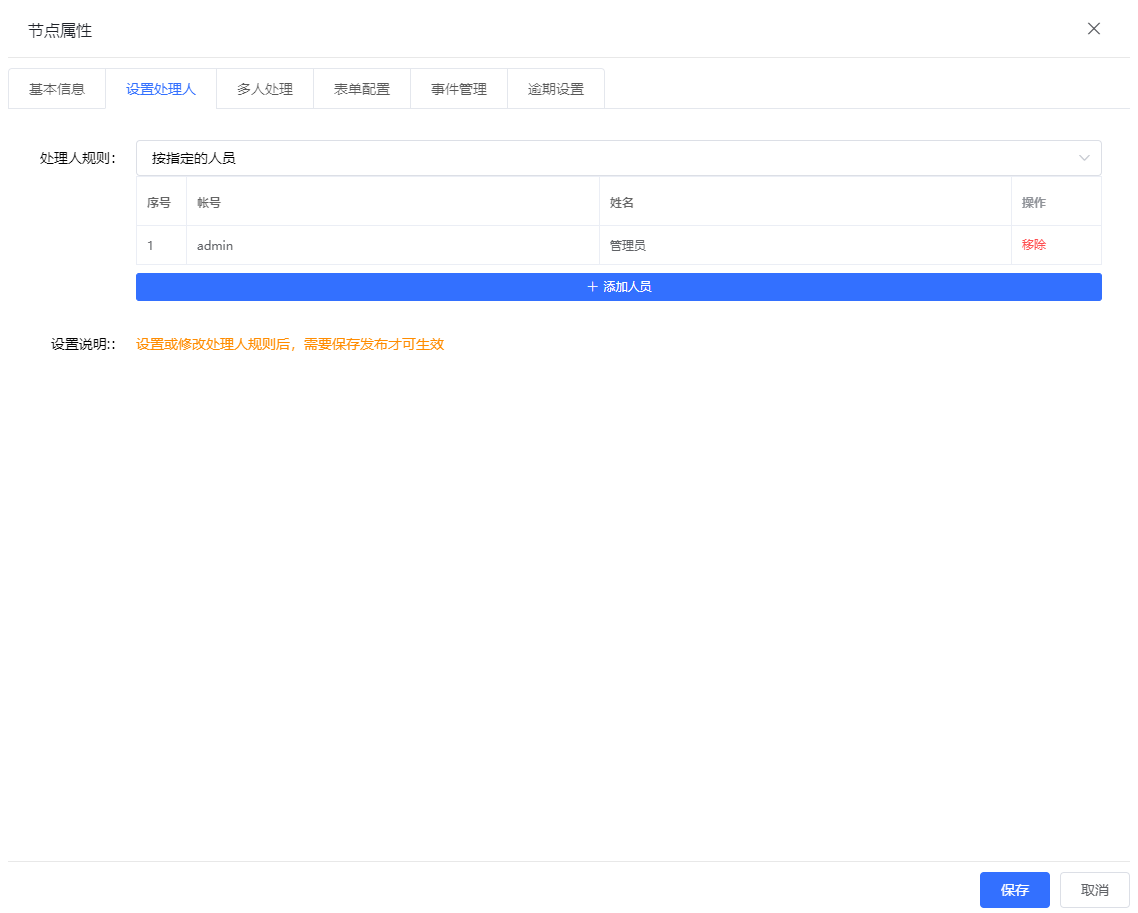
Task: Click the orange 设置说明 notice text
Action: tap(290, 344)
